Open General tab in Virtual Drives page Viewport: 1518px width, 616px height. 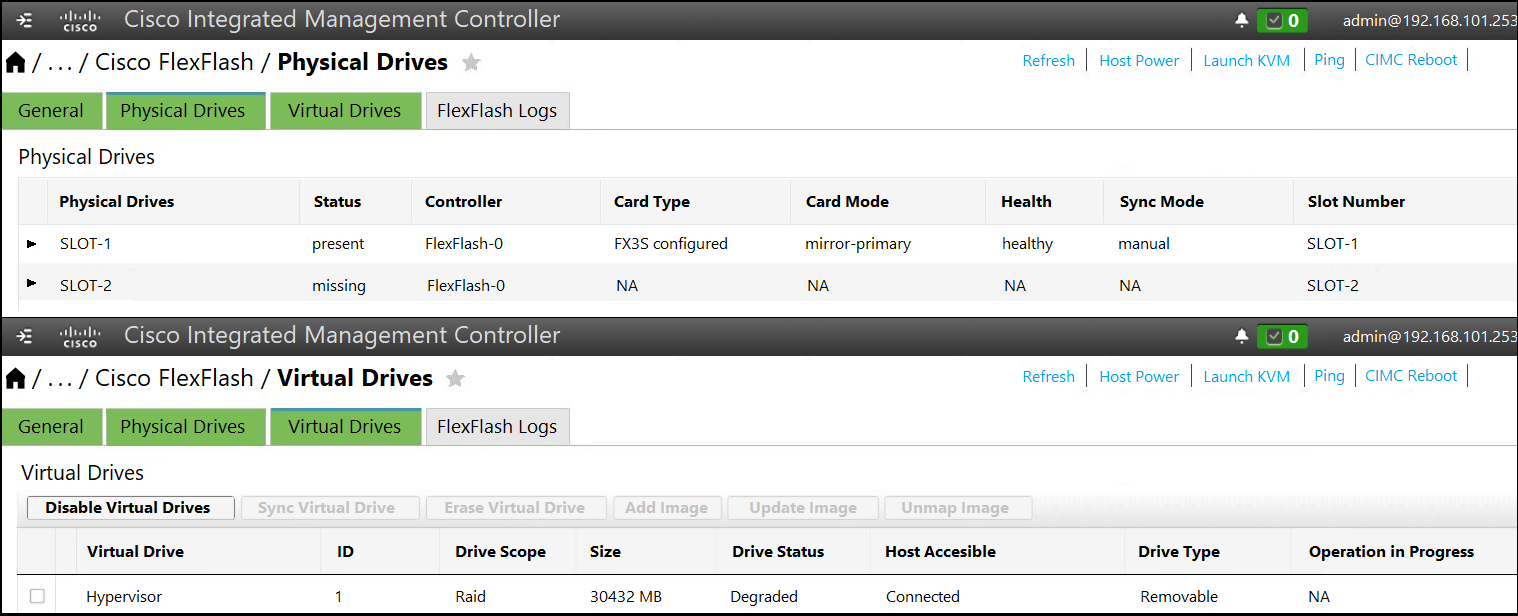[51, 426]
